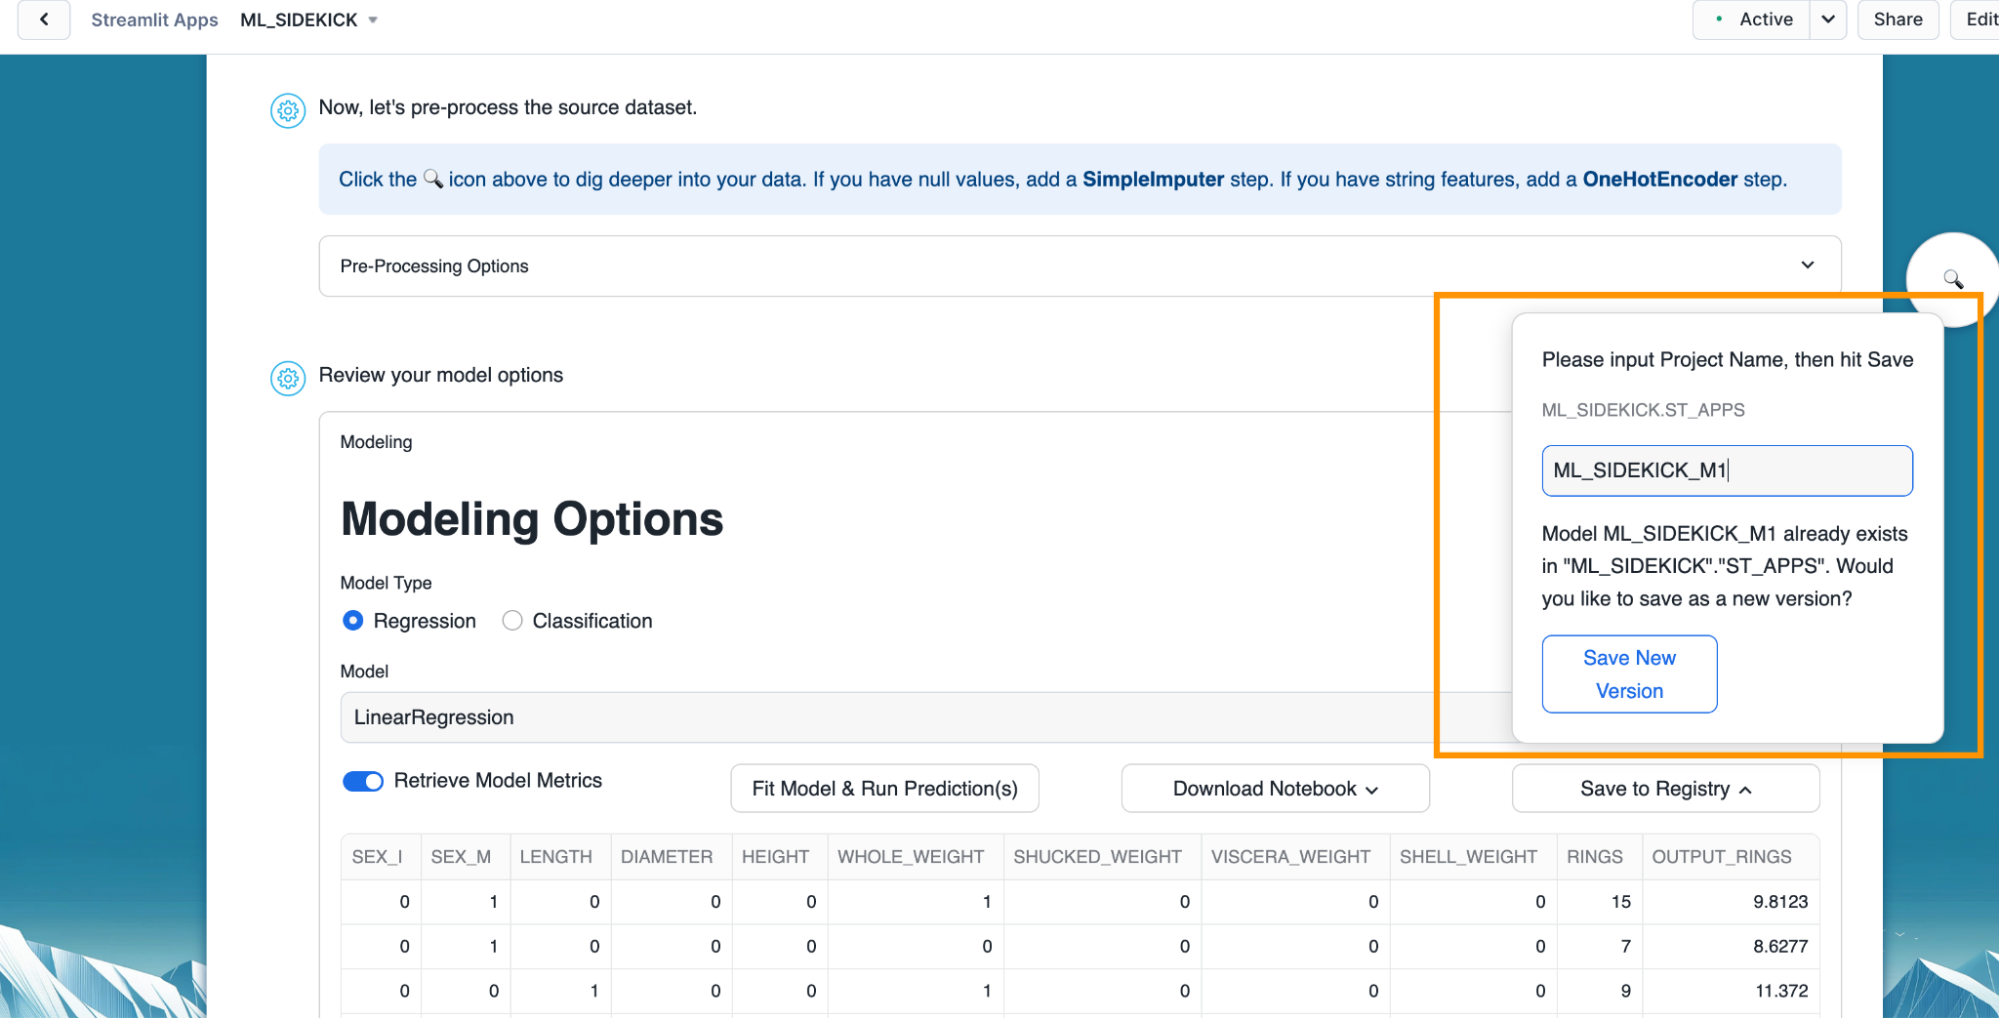Go to Streamlit Apps breadcrumb

click(x=154, y=20)
